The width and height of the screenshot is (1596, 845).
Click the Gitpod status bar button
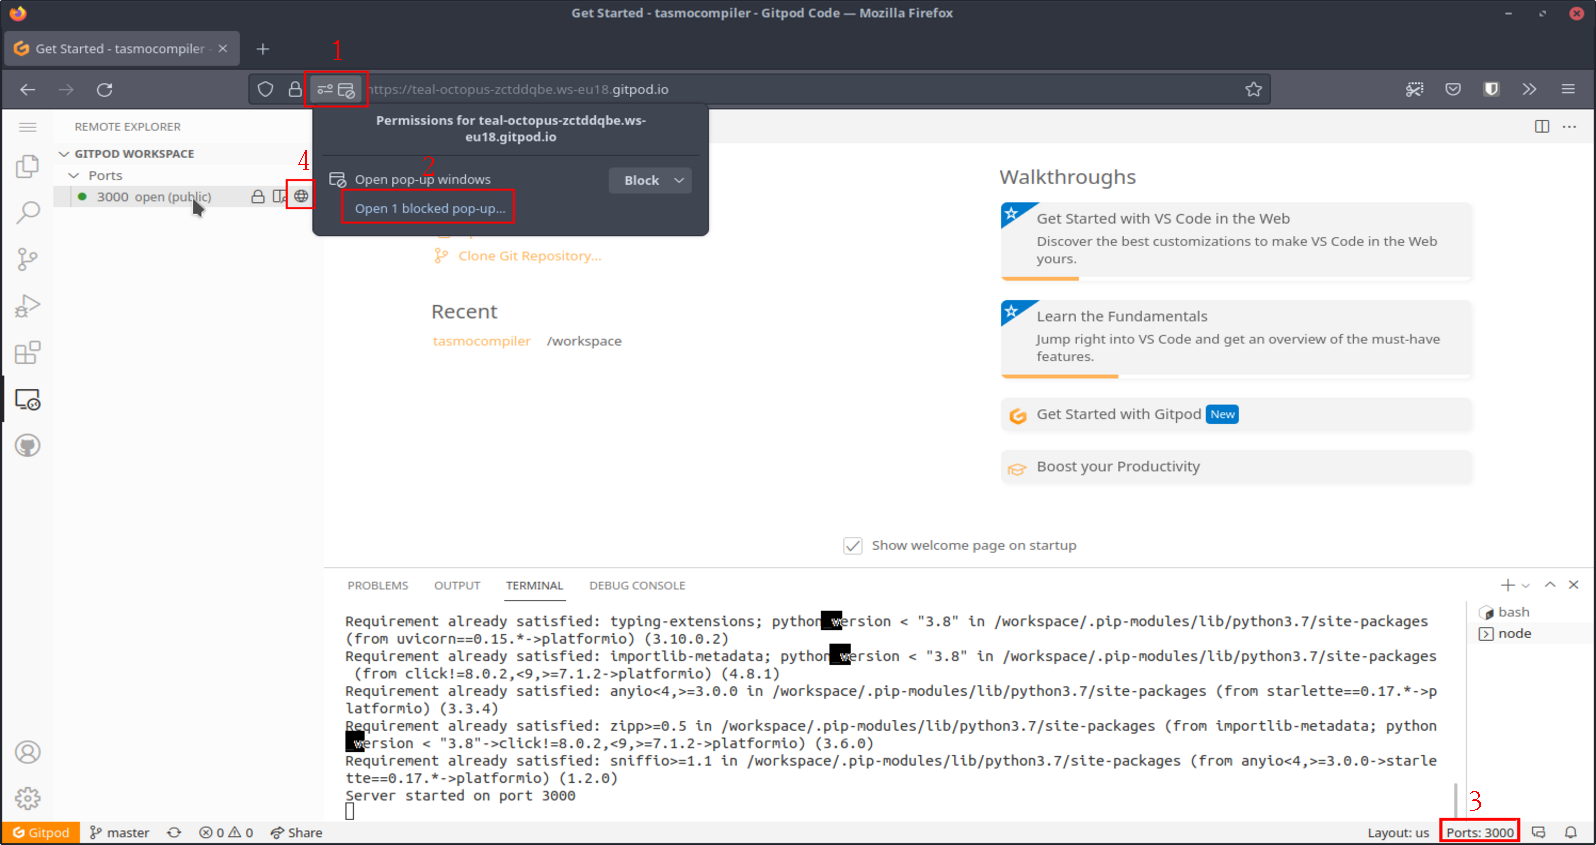[x=41, y=832]
